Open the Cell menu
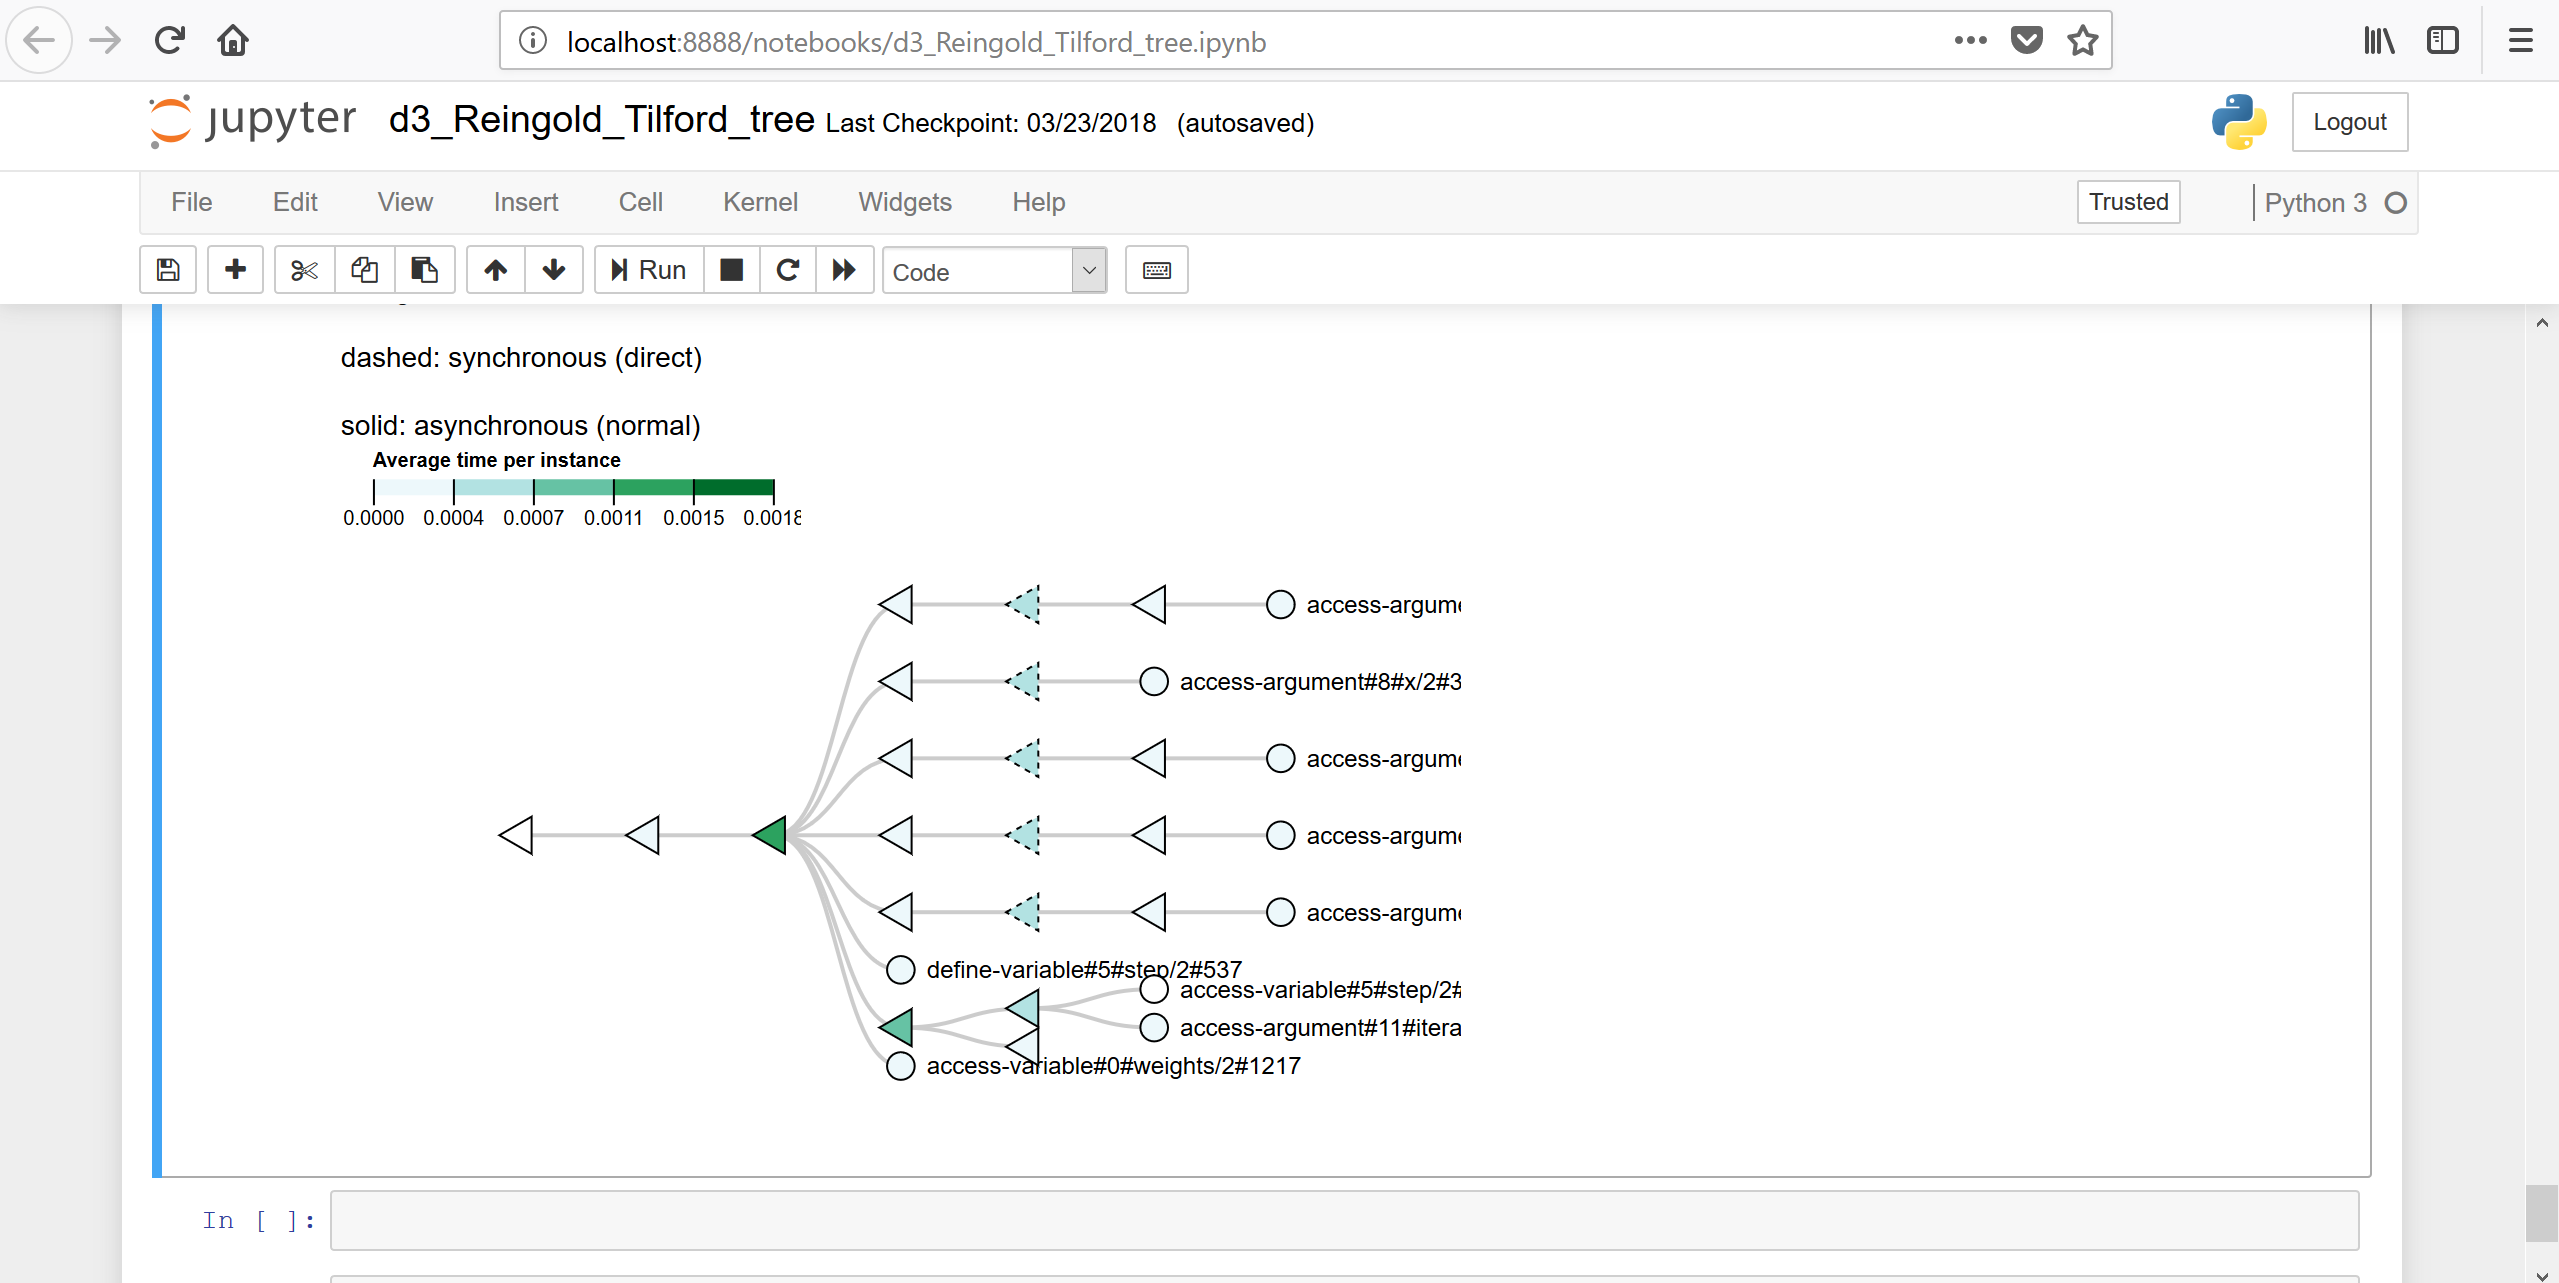 click(x=641, y=202)
